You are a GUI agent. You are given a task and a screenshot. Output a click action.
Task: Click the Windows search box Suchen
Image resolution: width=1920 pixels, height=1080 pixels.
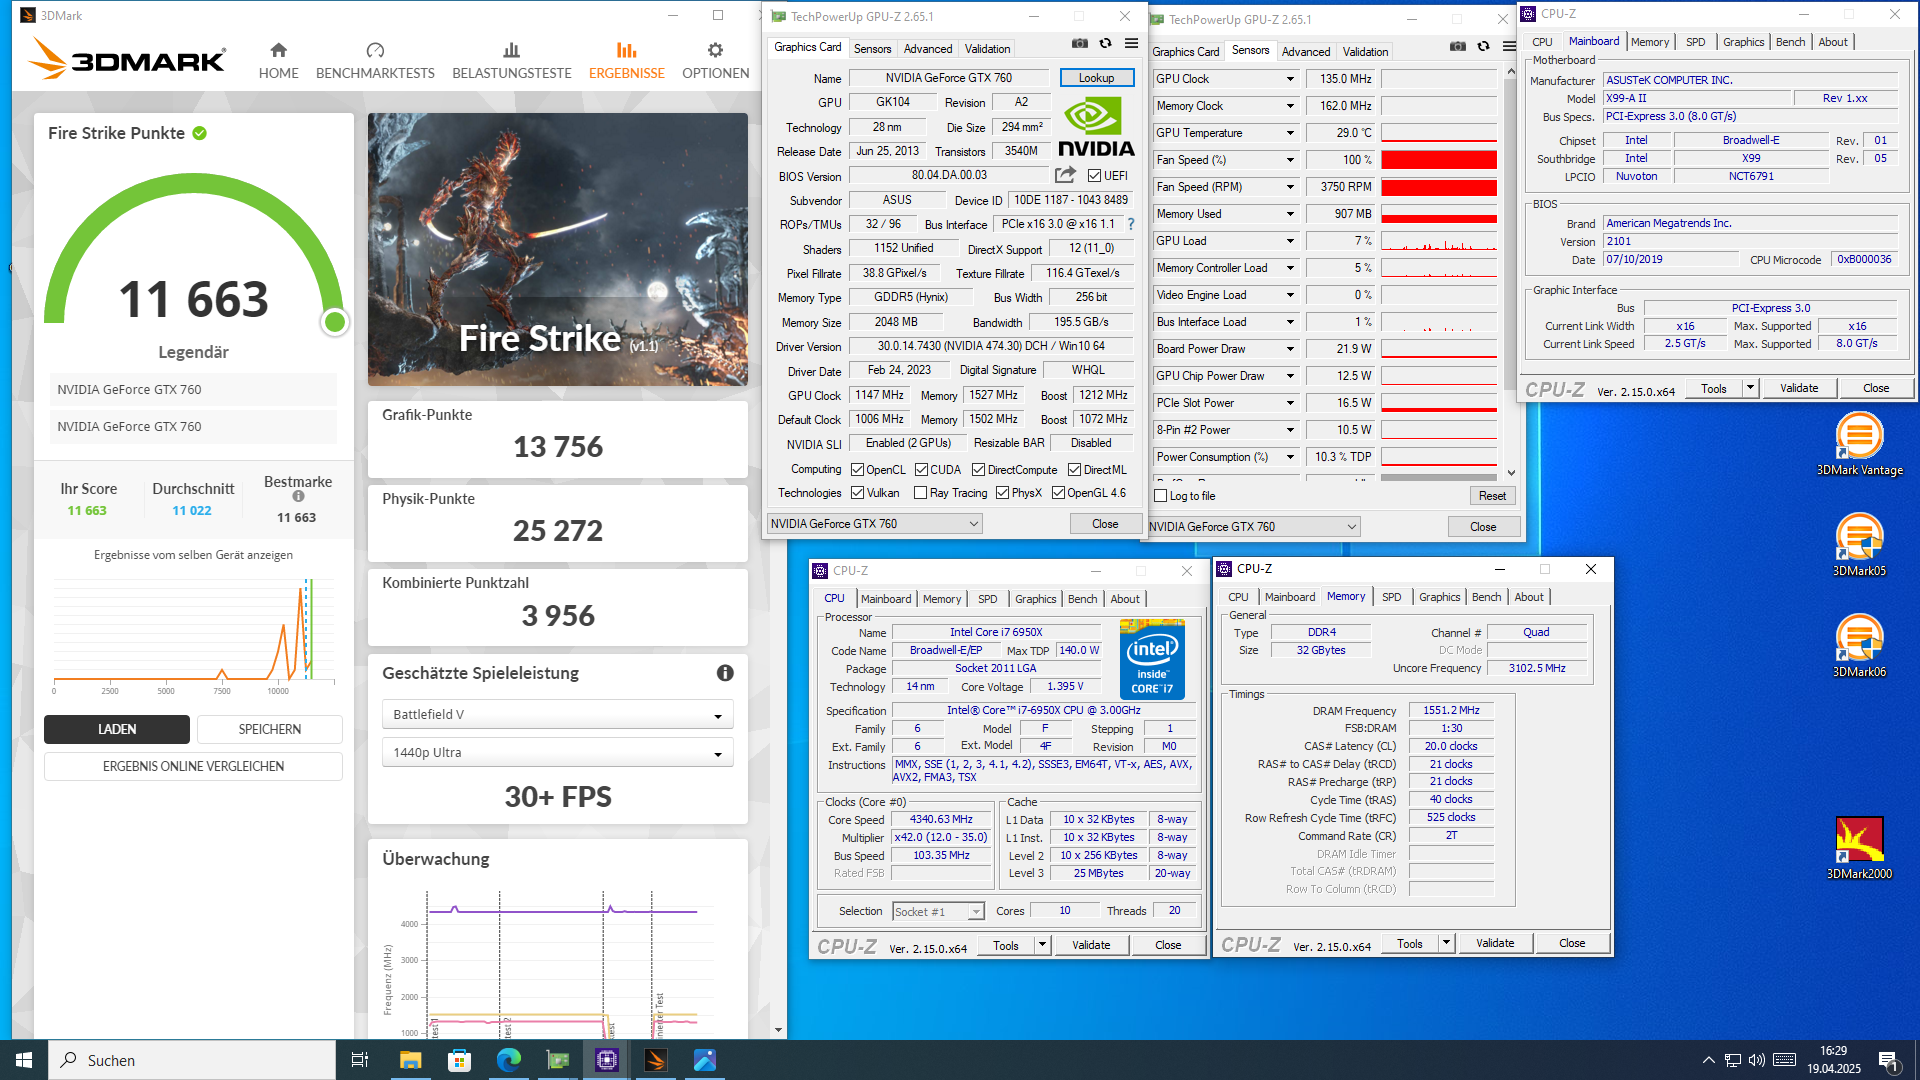pos(192,1060)
